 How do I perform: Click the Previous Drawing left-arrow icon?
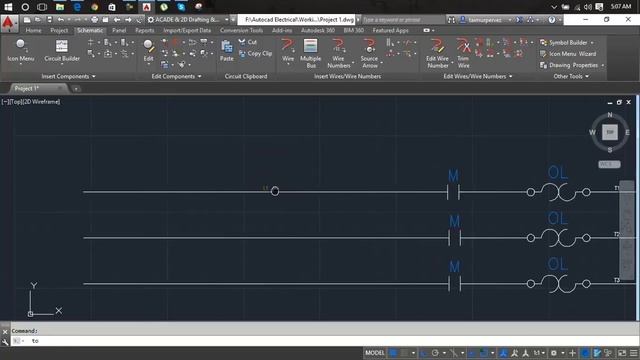pos(117,20)
